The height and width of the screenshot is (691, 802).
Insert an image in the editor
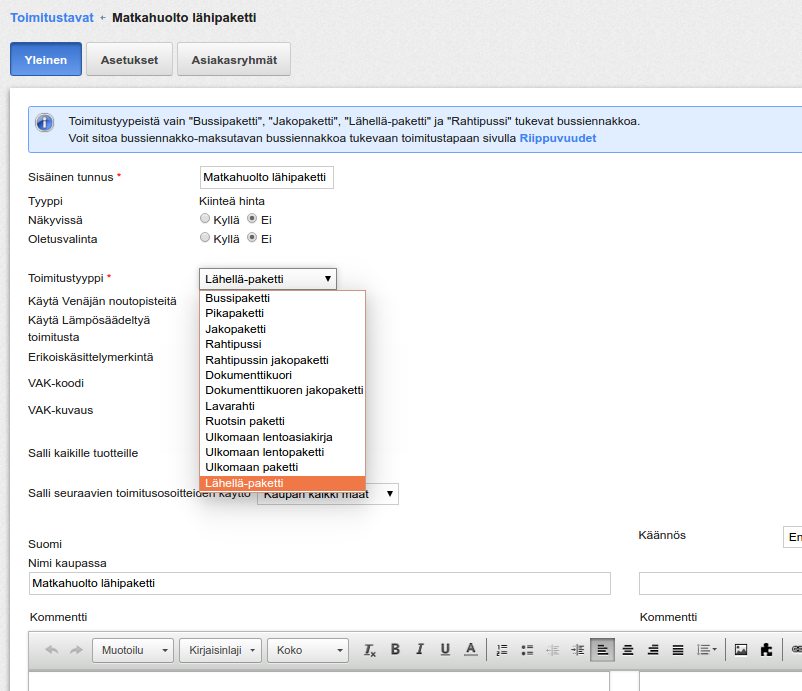tap(741, 650)
